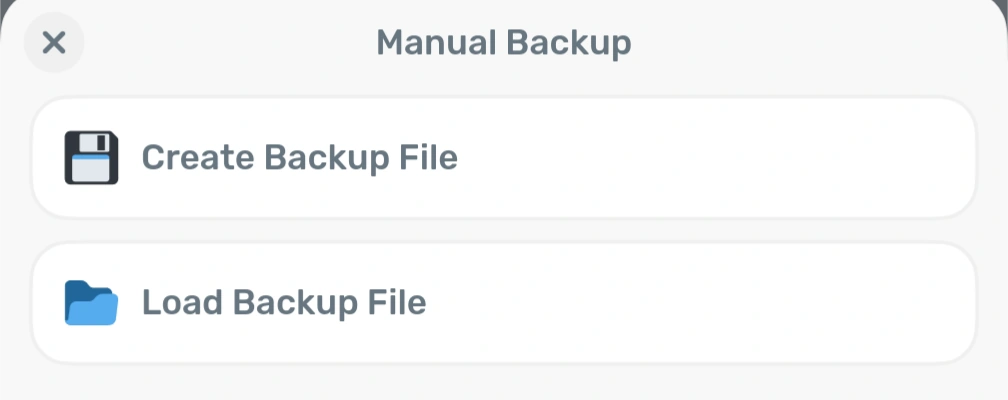Screen dimensions: 1008x400
Task: Dismiss the backup sheet using the X button
Action: pos(54,43)
